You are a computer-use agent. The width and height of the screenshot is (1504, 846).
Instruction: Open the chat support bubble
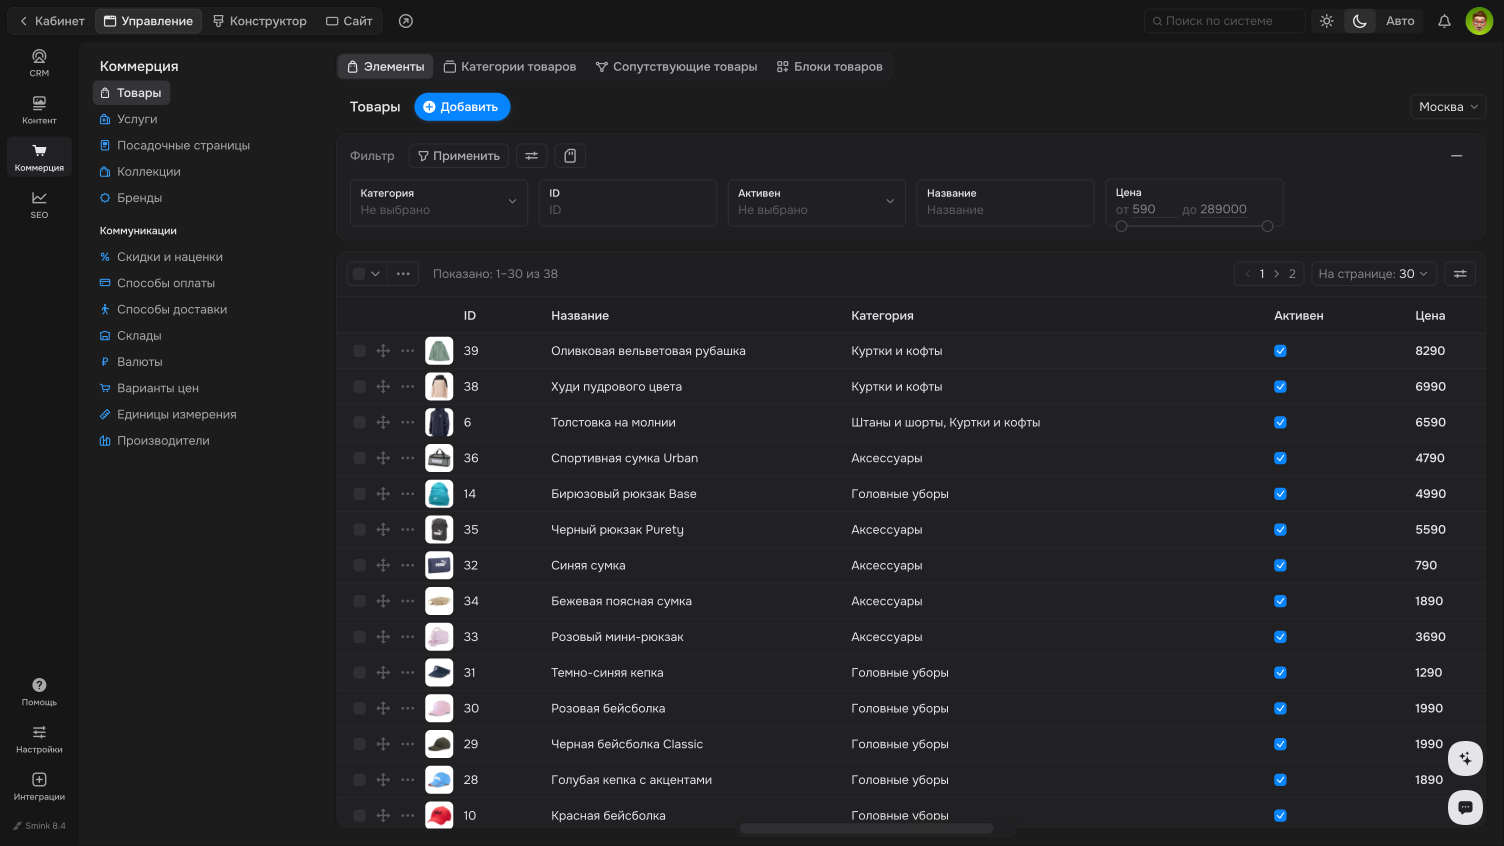click(1465, 807)
